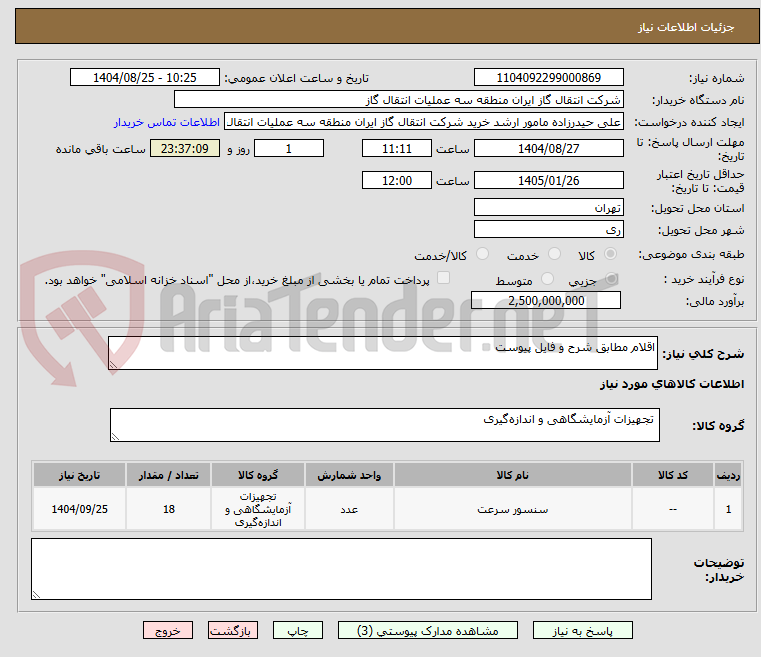
Task: Select the جزیی purchase type radio
Action: [x=611, y=279]
